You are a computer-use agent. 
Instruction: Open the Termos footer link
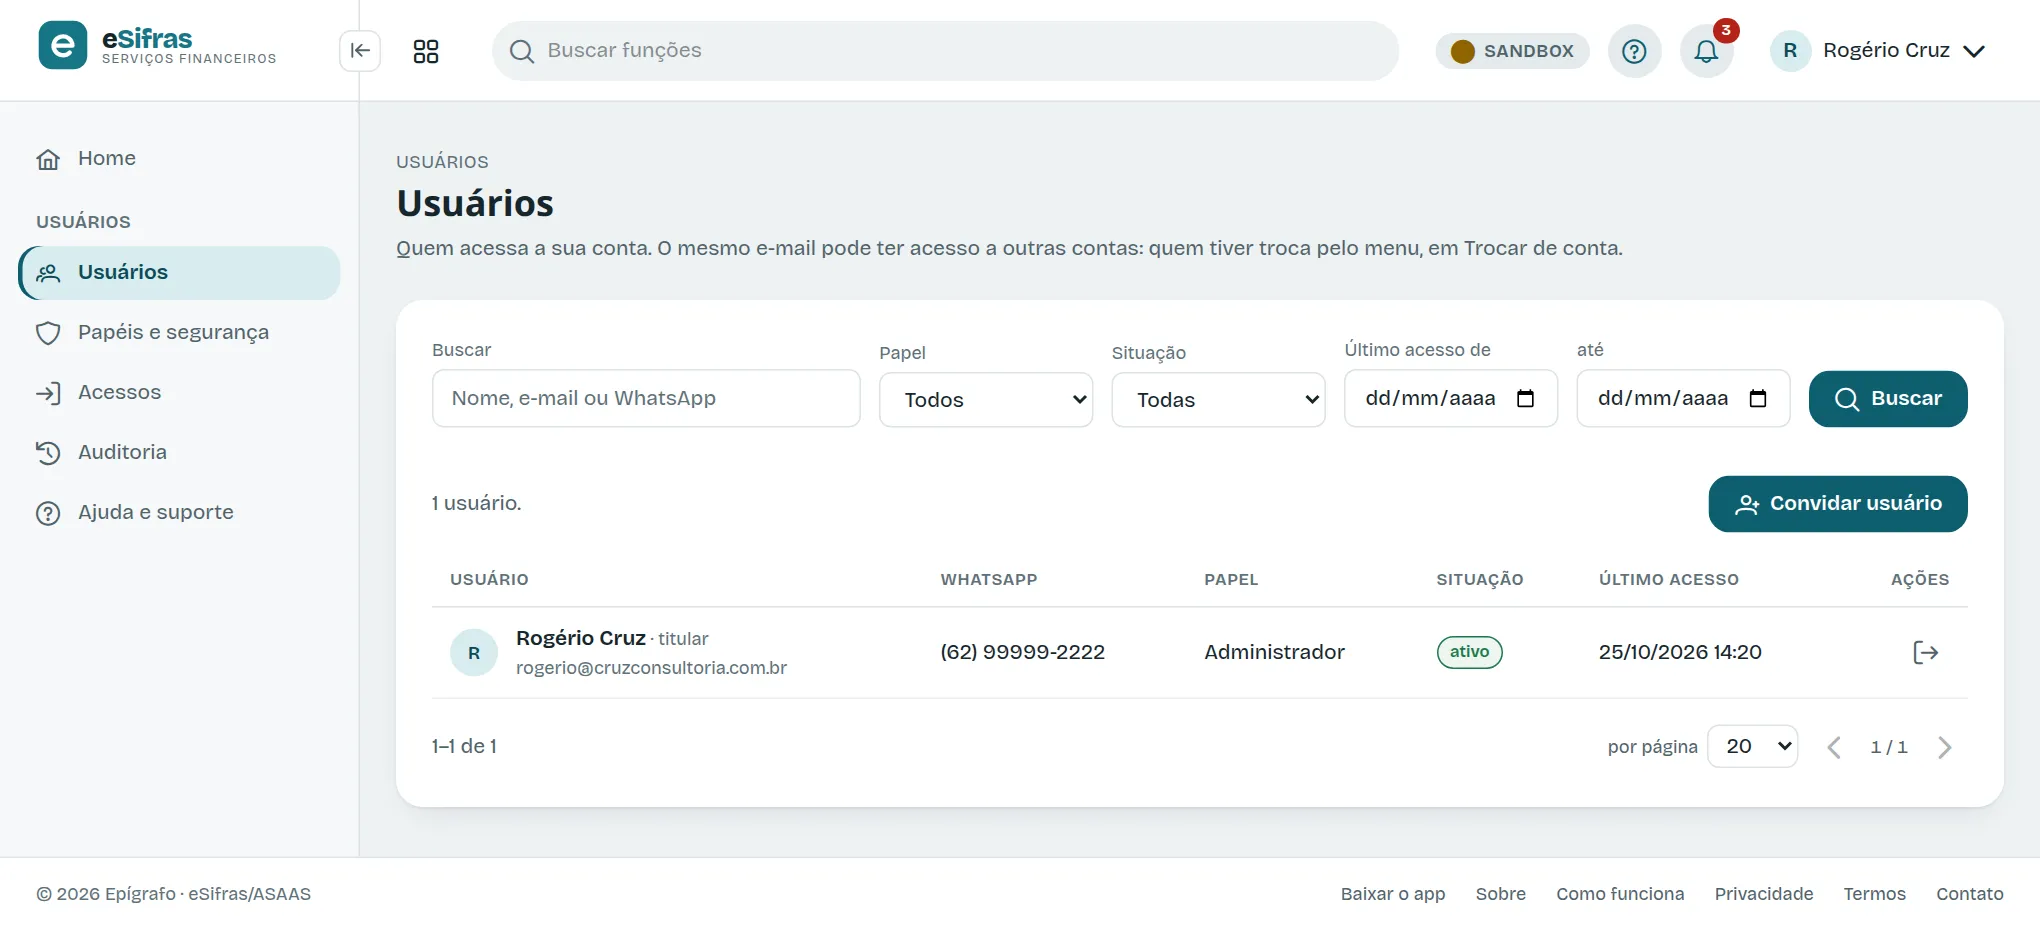[x=1875, y=894]
